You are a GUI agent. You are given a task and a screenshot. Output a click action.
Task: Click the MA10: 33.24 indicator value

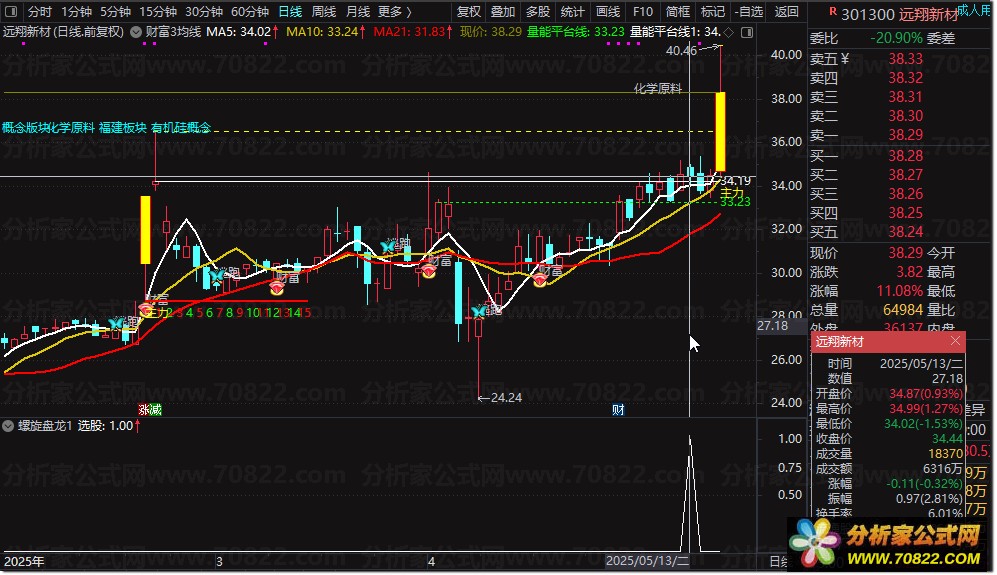(322, 32)
